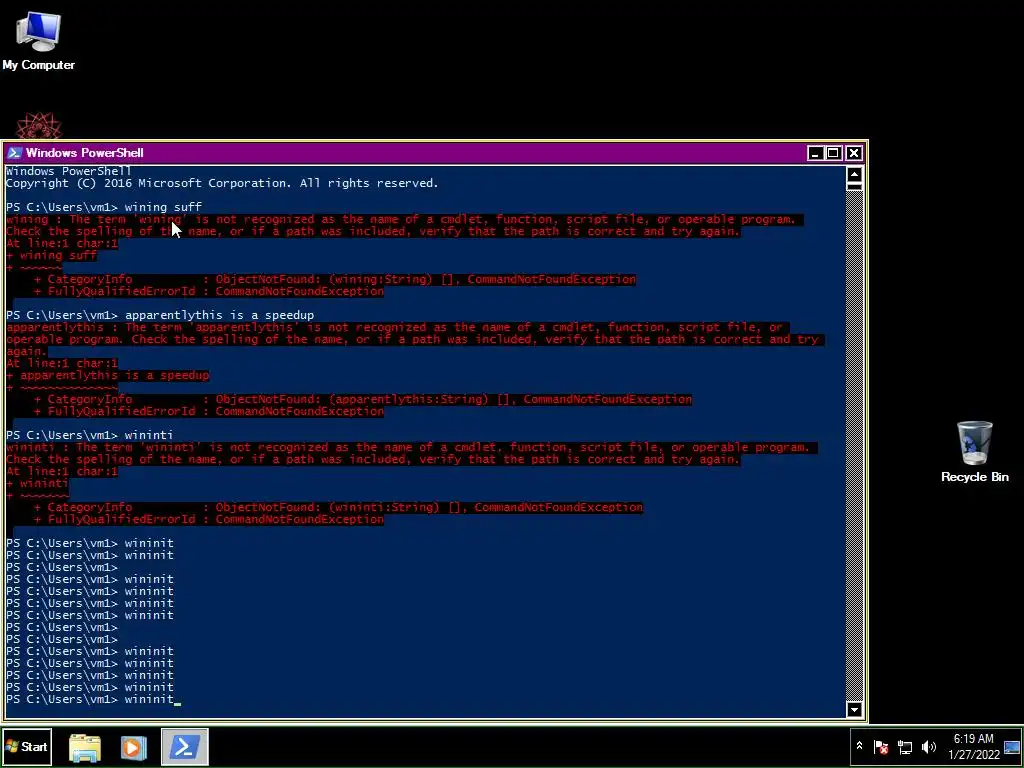
Task: Click the "Copyright (C) 2016 Microsoft Corporation" line
Action: pos(222,184)
